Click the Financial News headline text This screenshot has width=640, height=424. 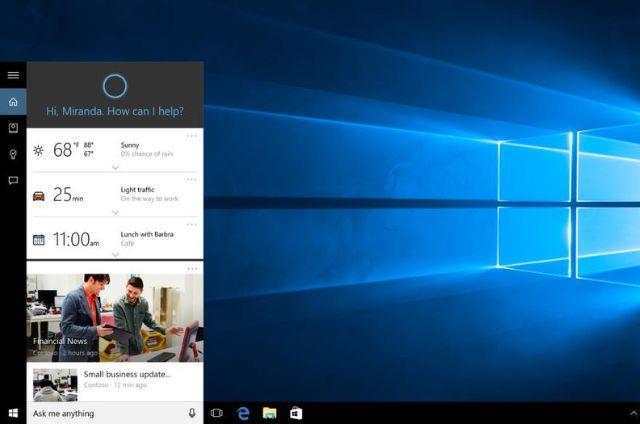pos(60,341)
